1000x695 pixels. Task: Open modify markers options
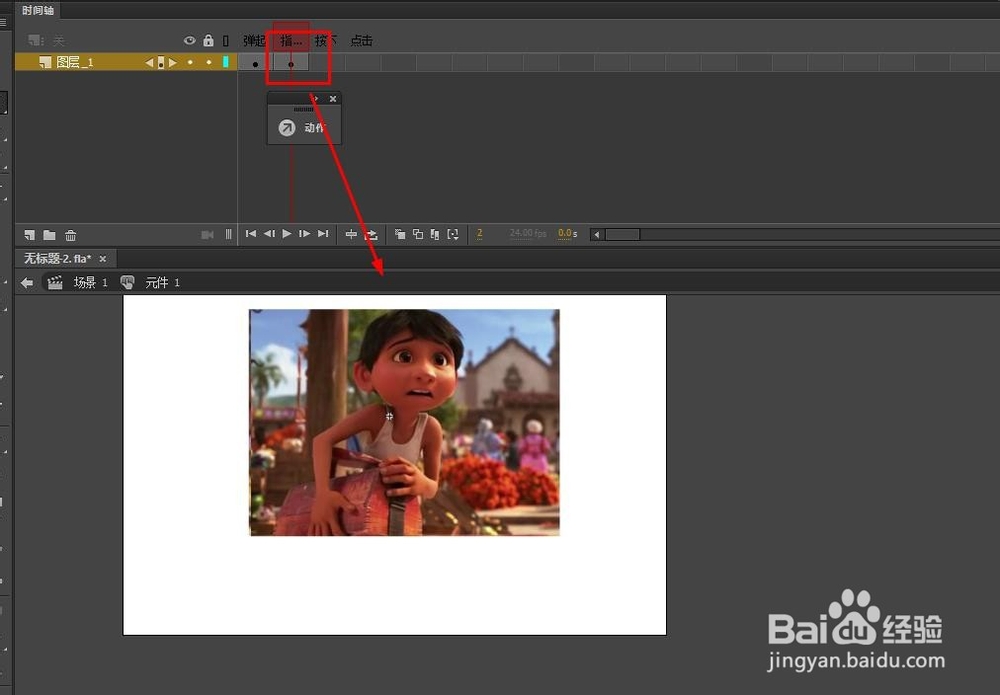tap(453, 235)
